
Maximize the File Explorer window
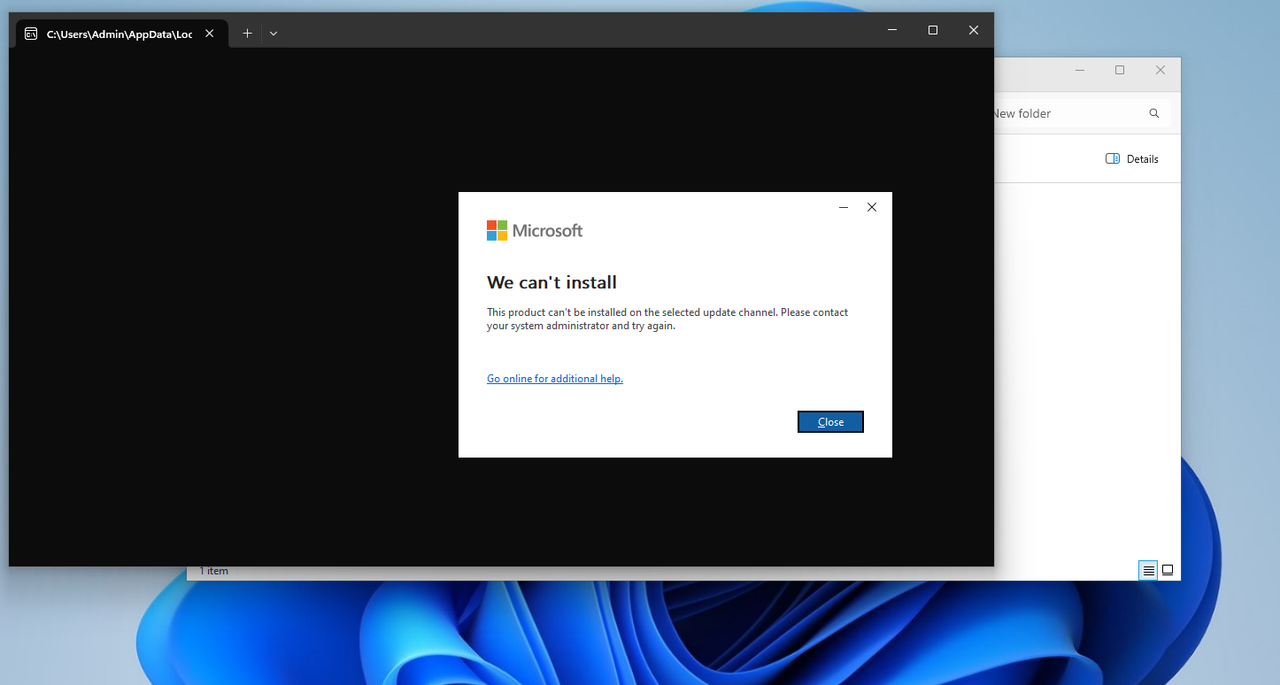pos(1120,70)
